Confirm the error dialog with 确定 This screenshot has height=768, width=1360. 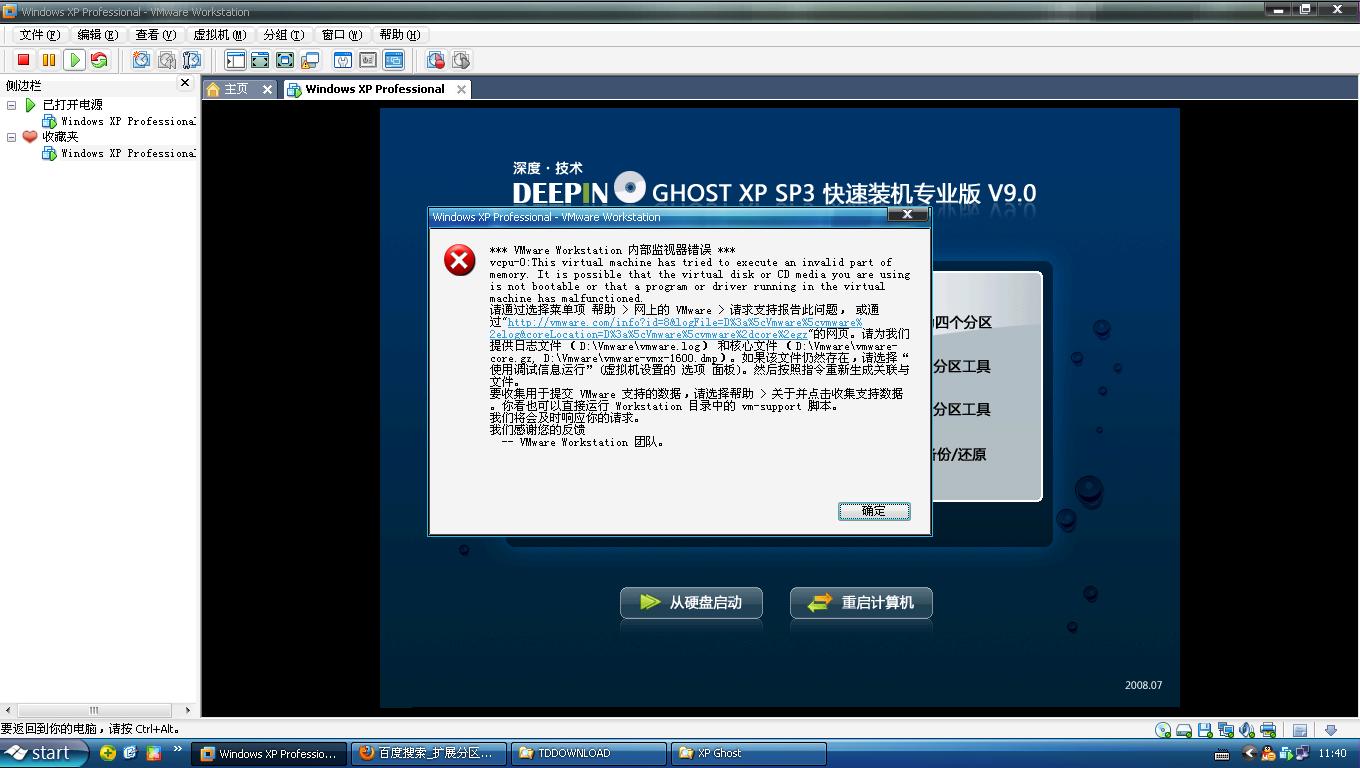click(x=873, y=511)
